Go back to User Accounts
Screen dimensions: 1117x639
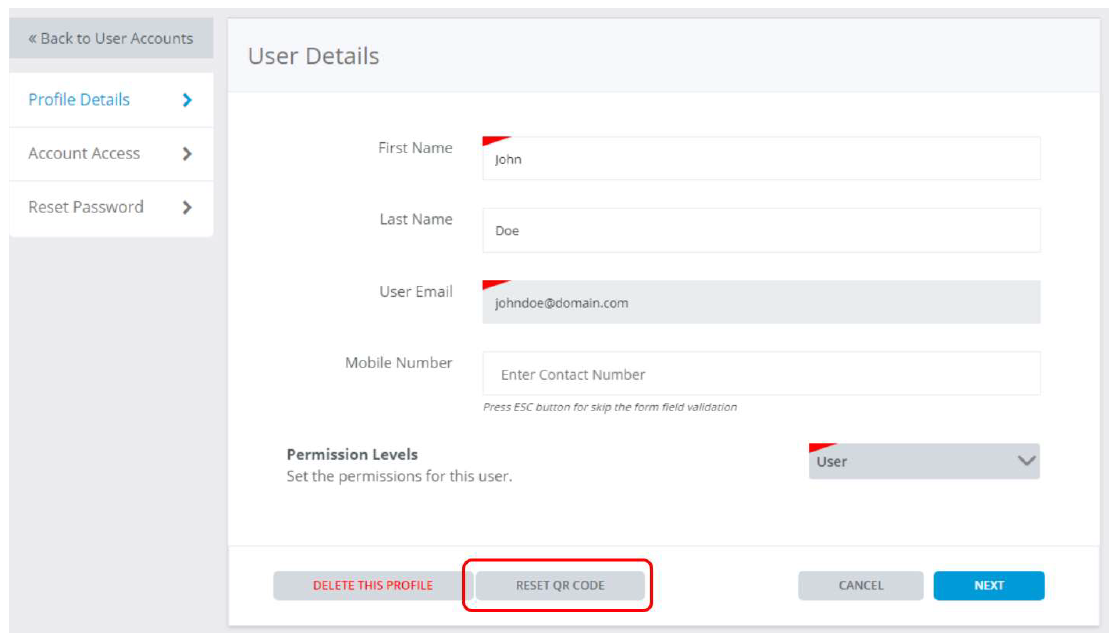[110, 39]
